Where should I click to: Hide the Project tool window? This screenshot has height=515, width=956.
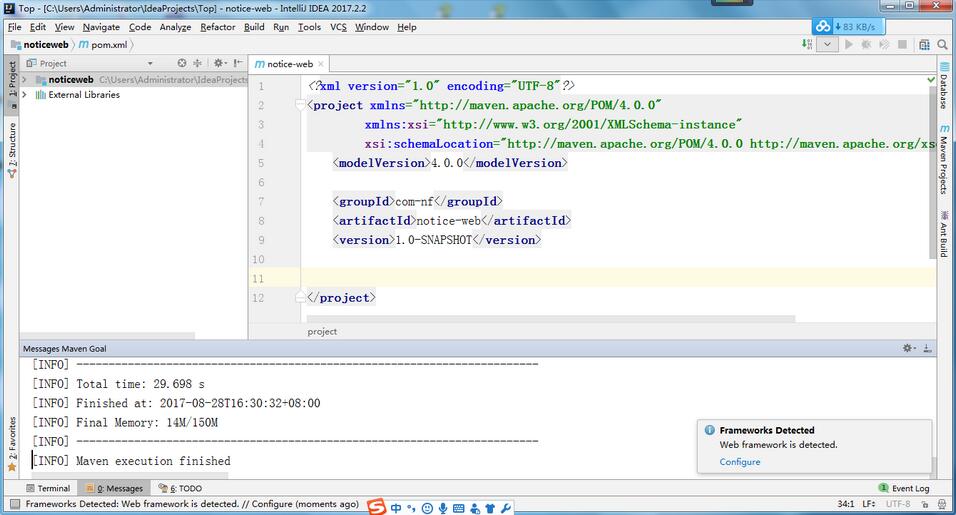click(238, 63)
